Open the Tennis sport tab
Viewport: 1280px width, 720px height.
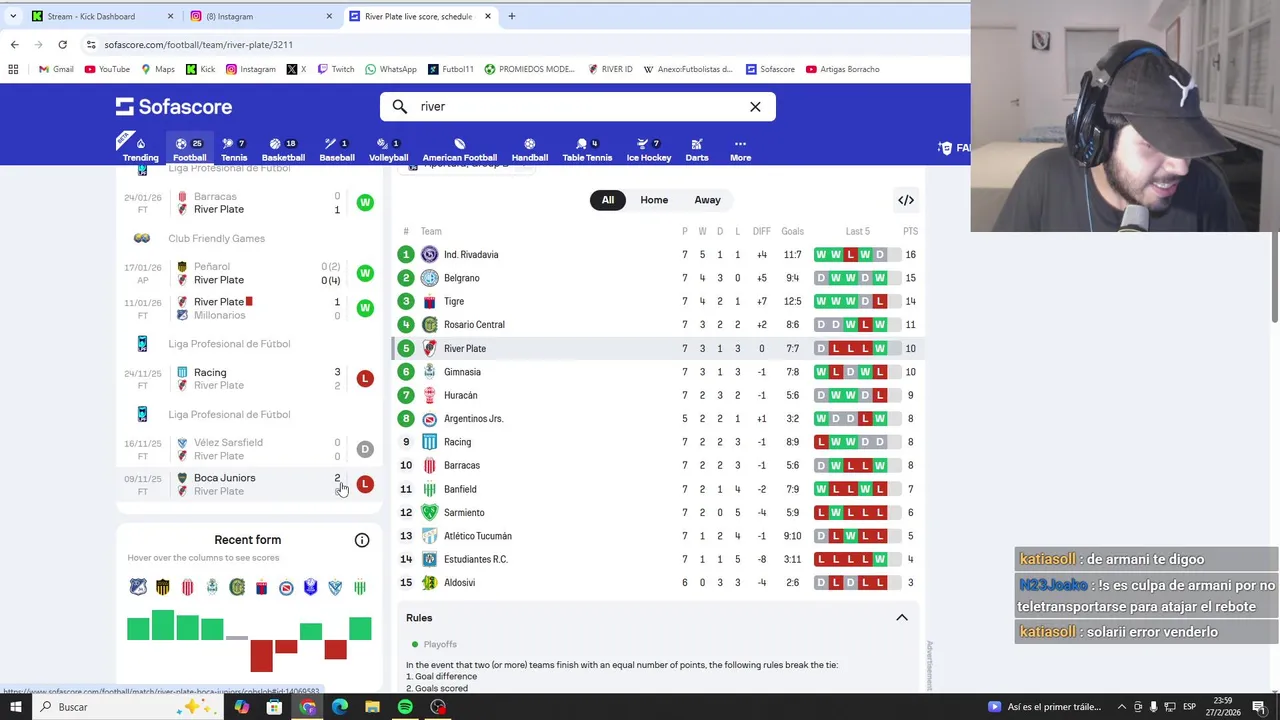(x=234, y=150)
